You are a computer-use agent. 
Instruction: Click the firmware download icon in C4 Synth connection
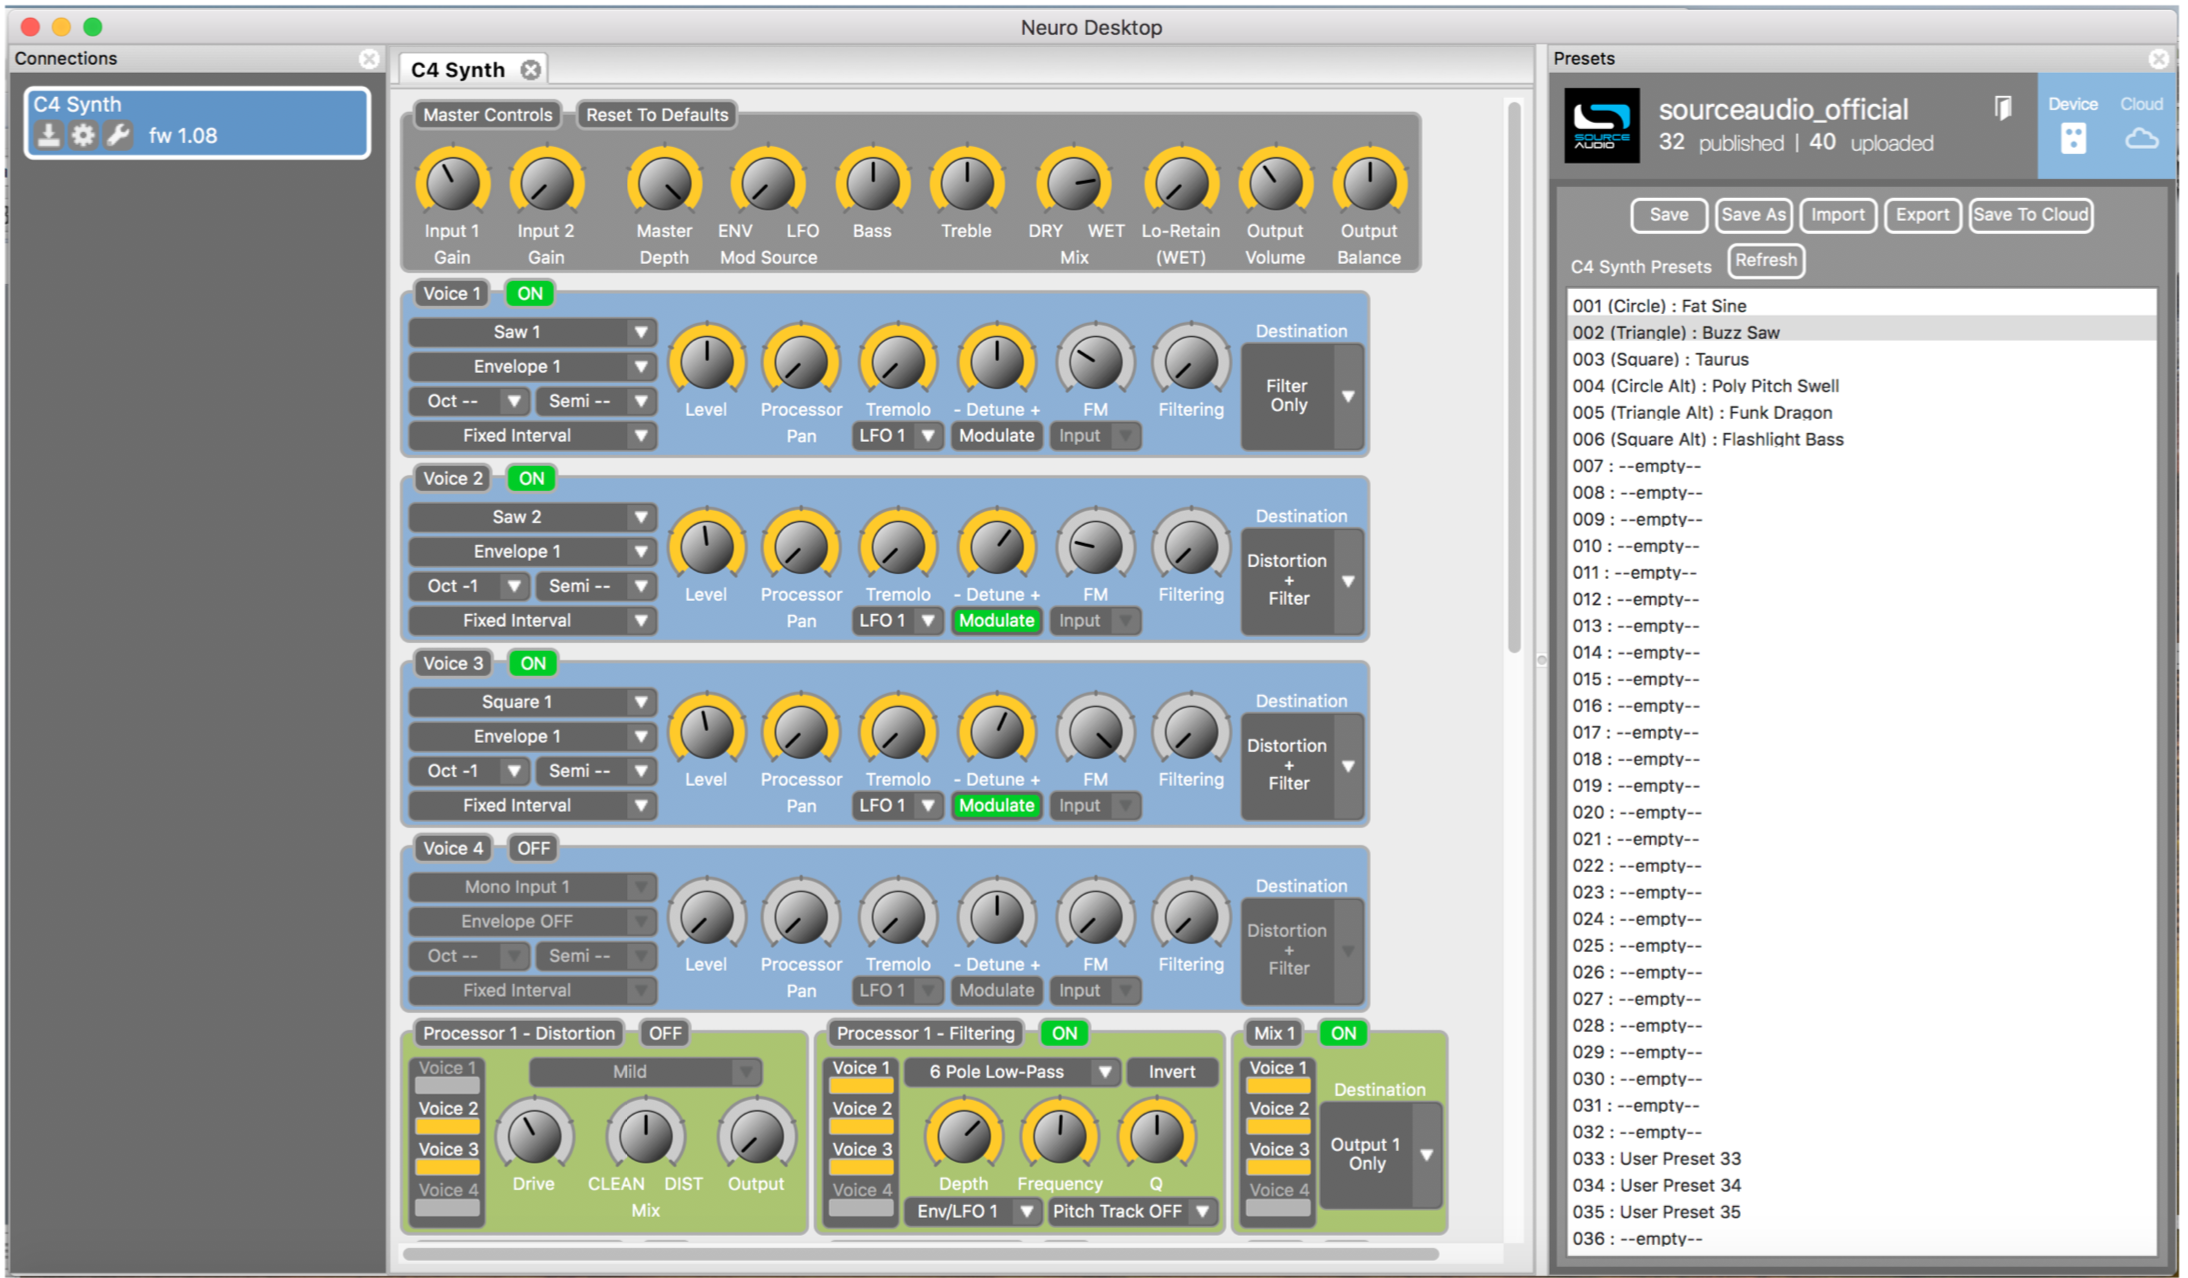[48, 135]
